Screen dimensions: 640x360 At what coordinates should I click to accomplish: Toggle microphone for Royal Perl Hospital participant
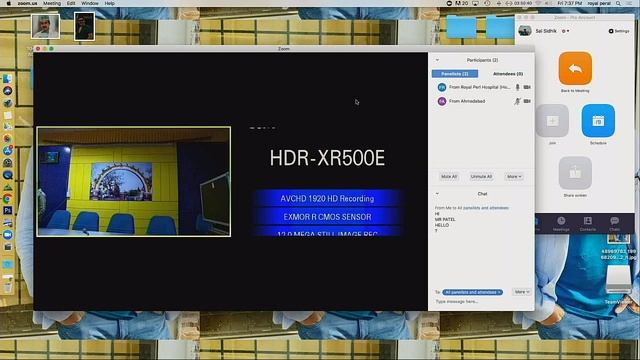(518, 87)
